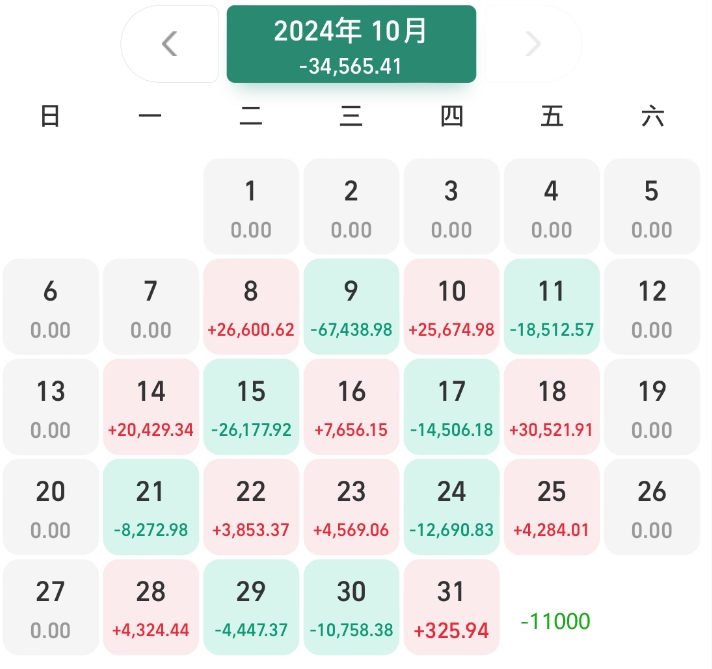View October 24 entry -12,690.83

pos(452,507)
